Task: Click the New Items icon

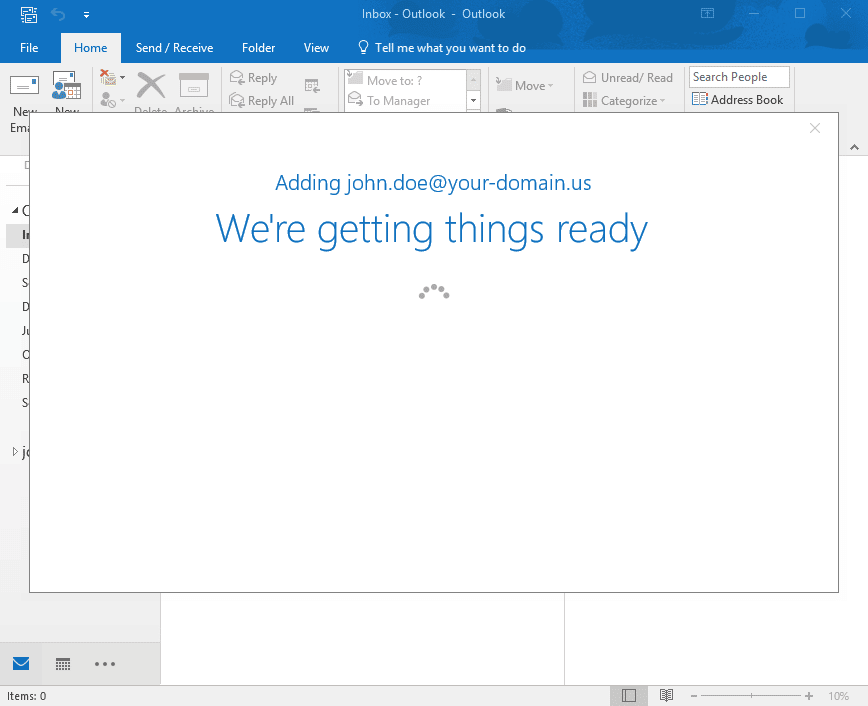Action: pyautogui.click(x=66, y=85)
